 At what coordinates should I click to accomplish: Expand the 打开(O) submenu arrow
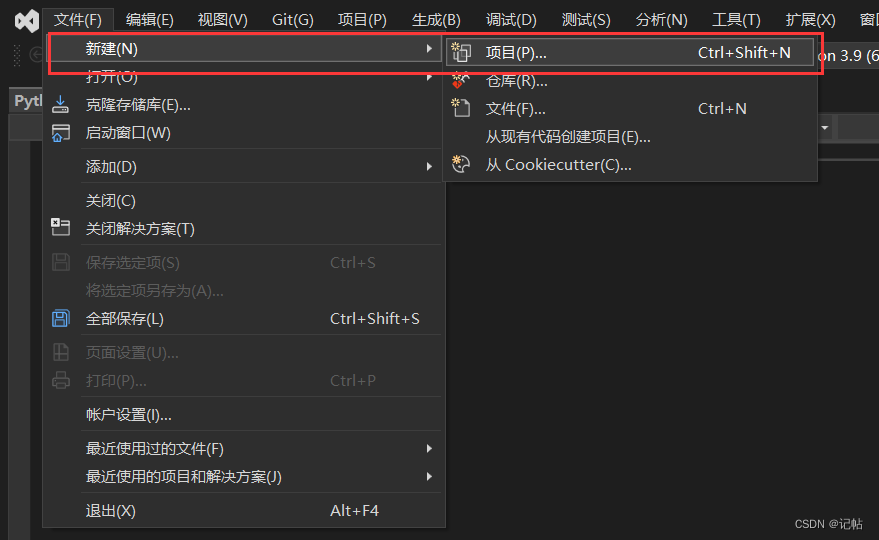pyautogui.click(x=429, y=76)
